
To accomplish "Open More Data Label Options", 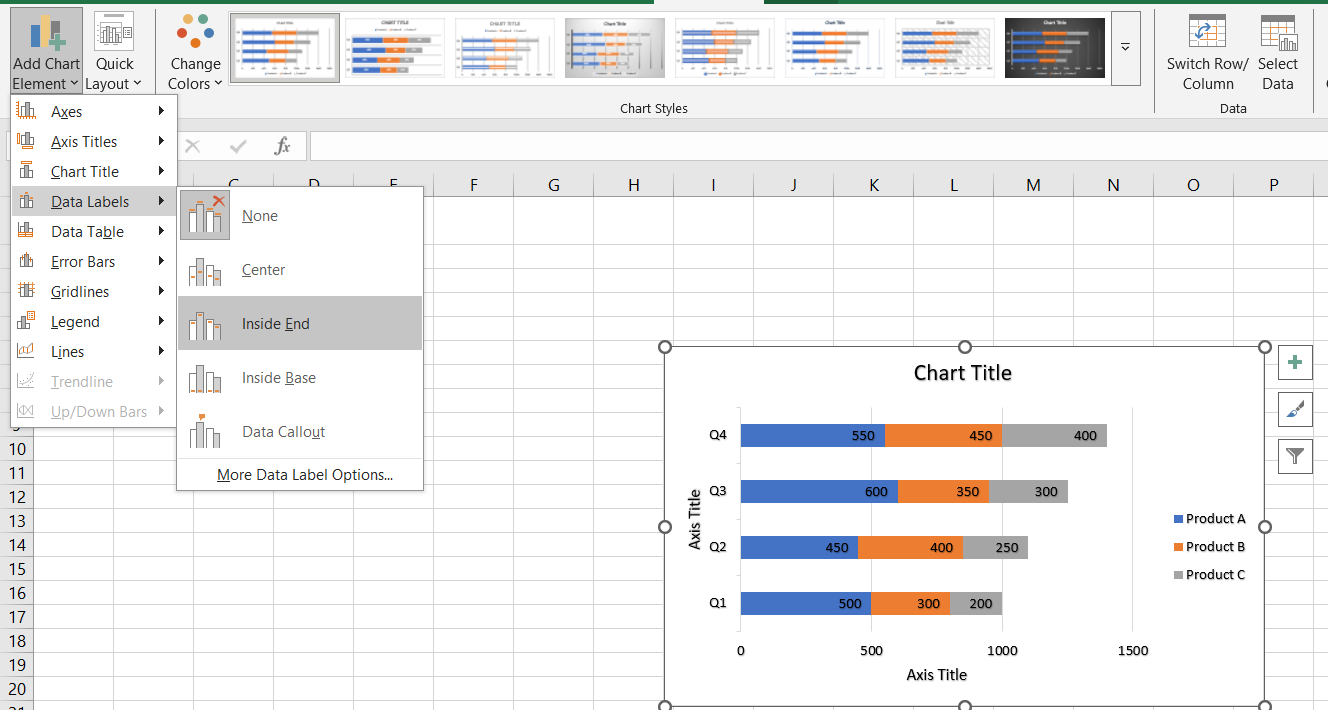I will click(x=304, y=475).
